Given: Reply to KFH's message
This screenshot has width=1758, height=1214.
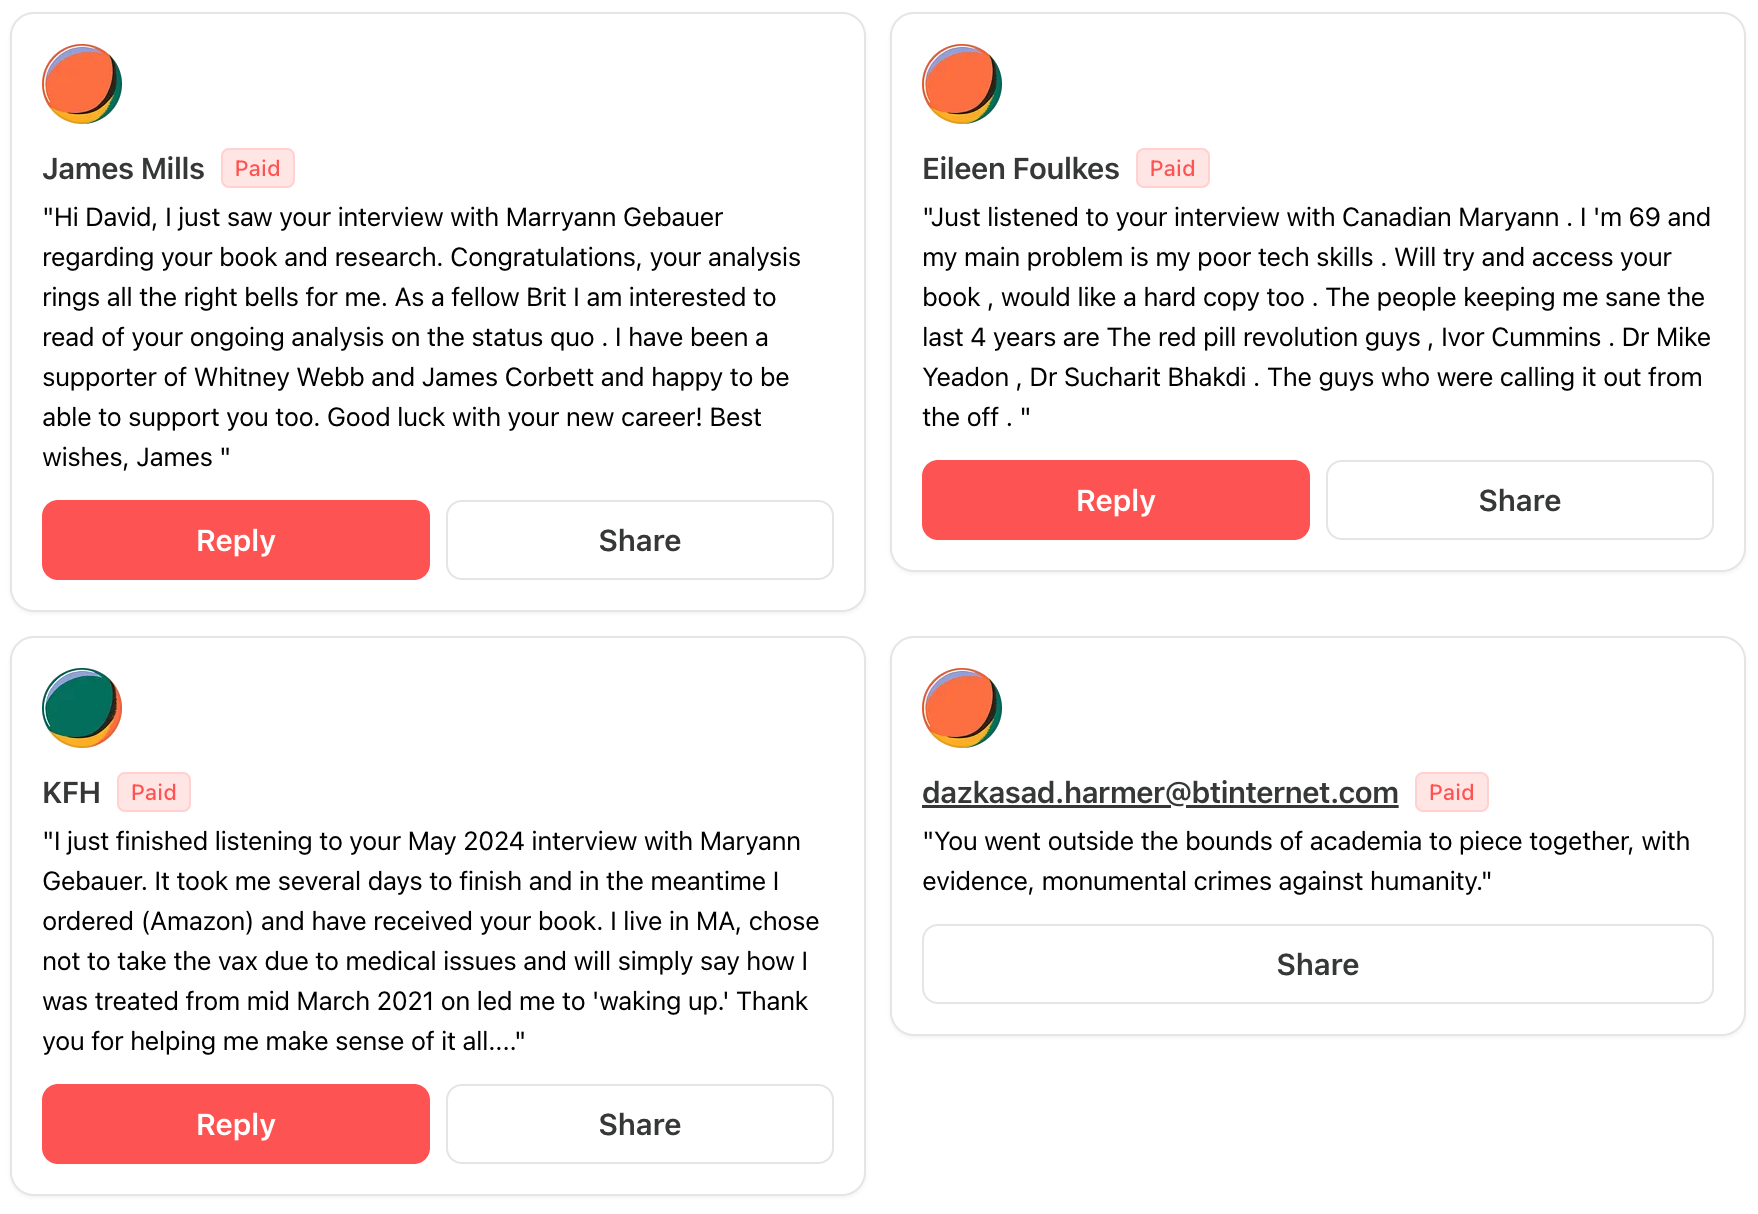Looking at the screenshot, I should click(236, 1124).
